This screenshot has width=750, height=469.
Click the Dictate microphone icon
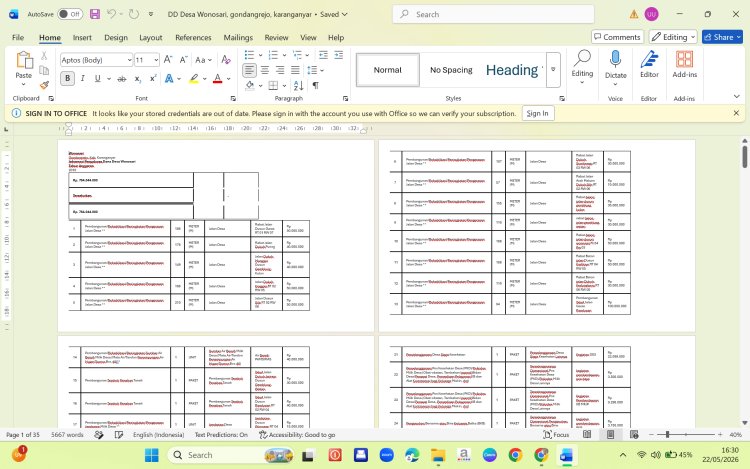click(x=616, y=59)
